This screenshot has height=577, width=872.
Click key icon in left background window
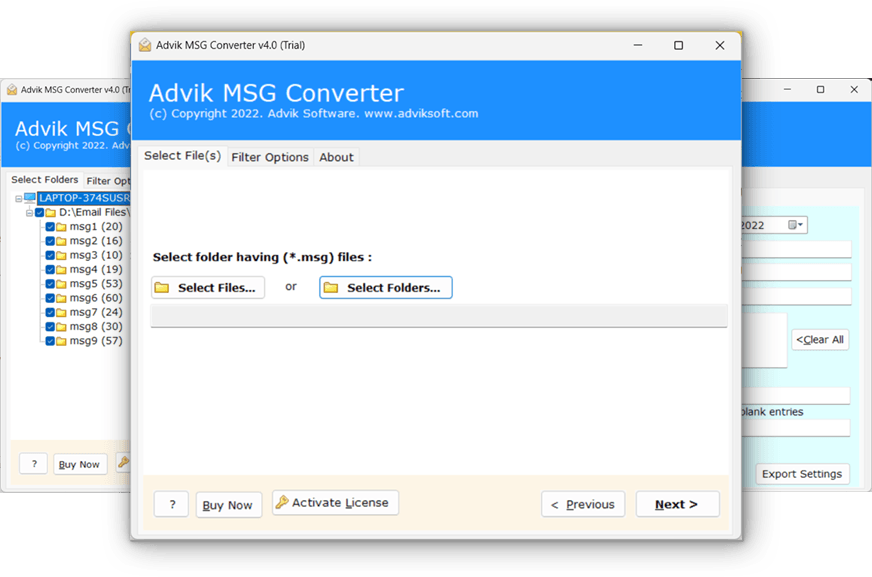123,461
